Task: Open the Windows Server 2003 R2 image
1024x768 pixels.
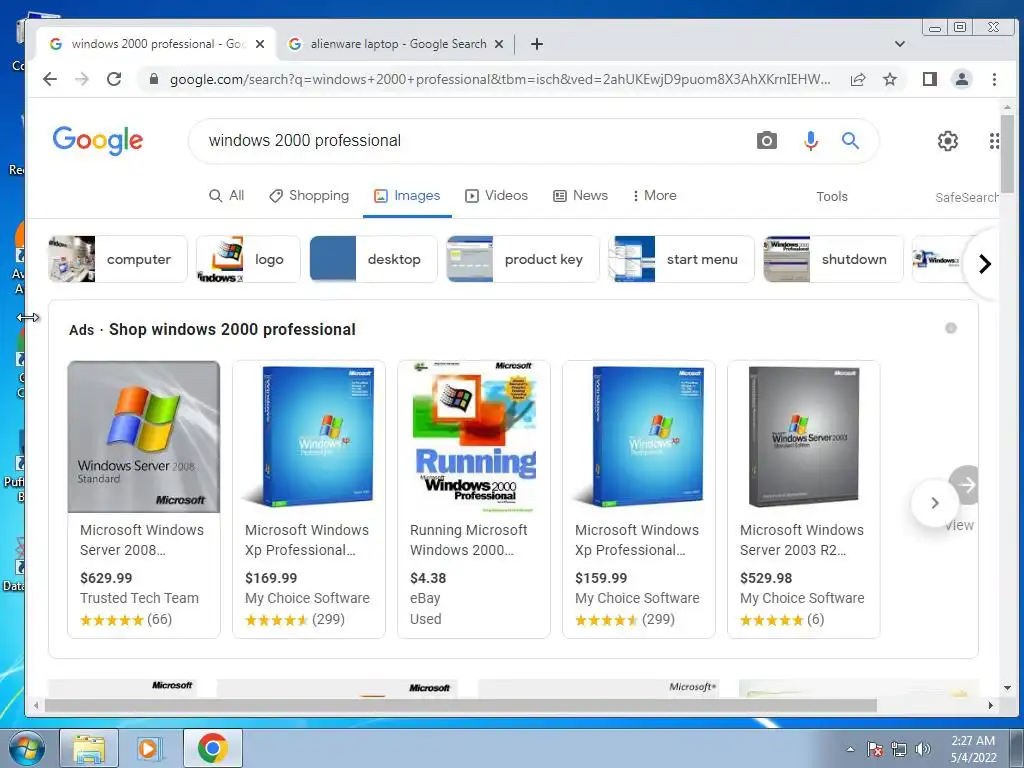Action: 804,437
